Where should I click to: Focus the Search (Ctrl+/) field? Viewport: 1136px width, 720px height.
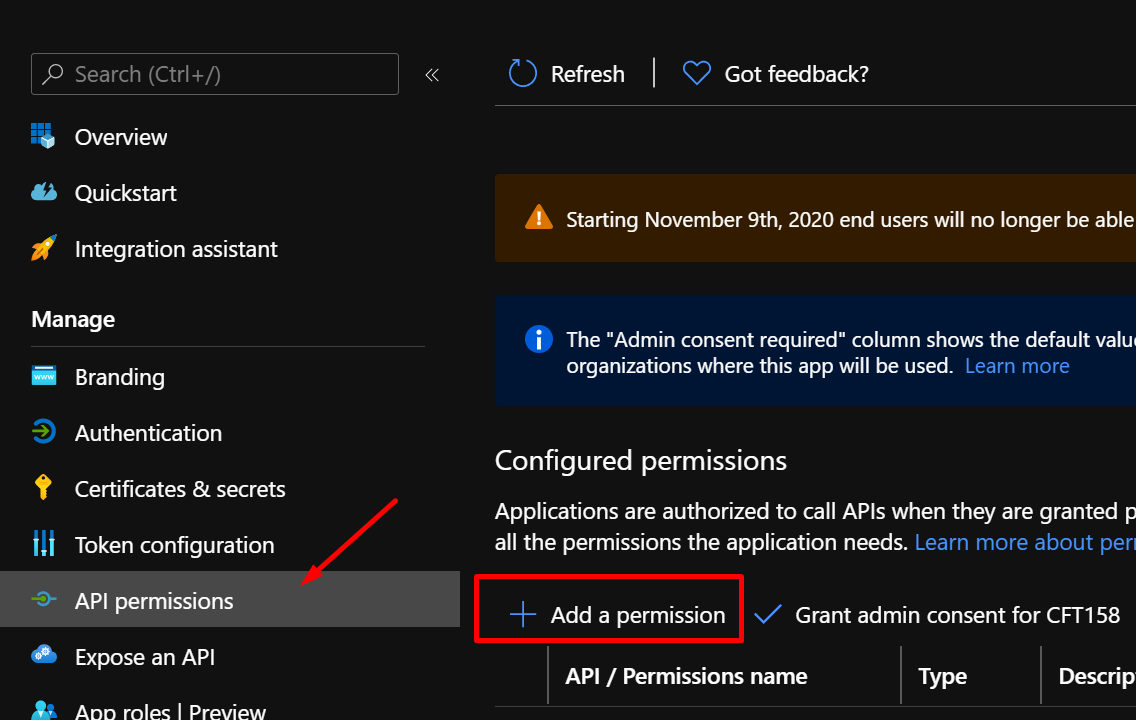(215, 74)
